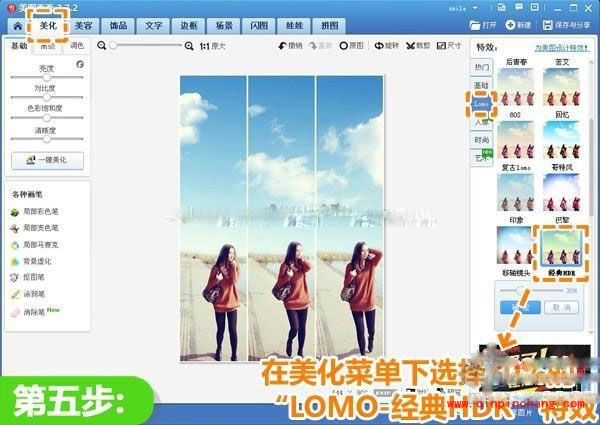Click the 对比度 slider handle
Screen dimensions: 600x425
tap(46, 97)
